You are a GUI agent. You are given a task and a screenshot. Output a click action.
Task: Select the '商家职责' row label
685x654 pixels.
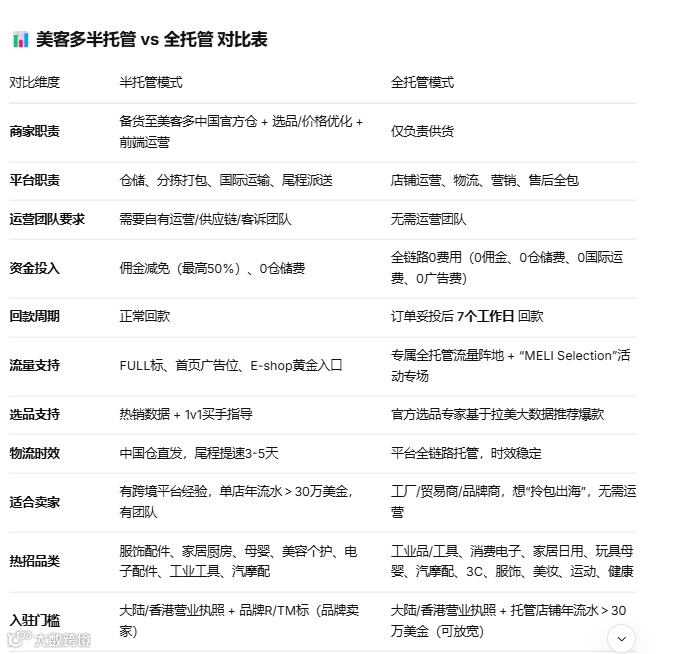point(35,131)
